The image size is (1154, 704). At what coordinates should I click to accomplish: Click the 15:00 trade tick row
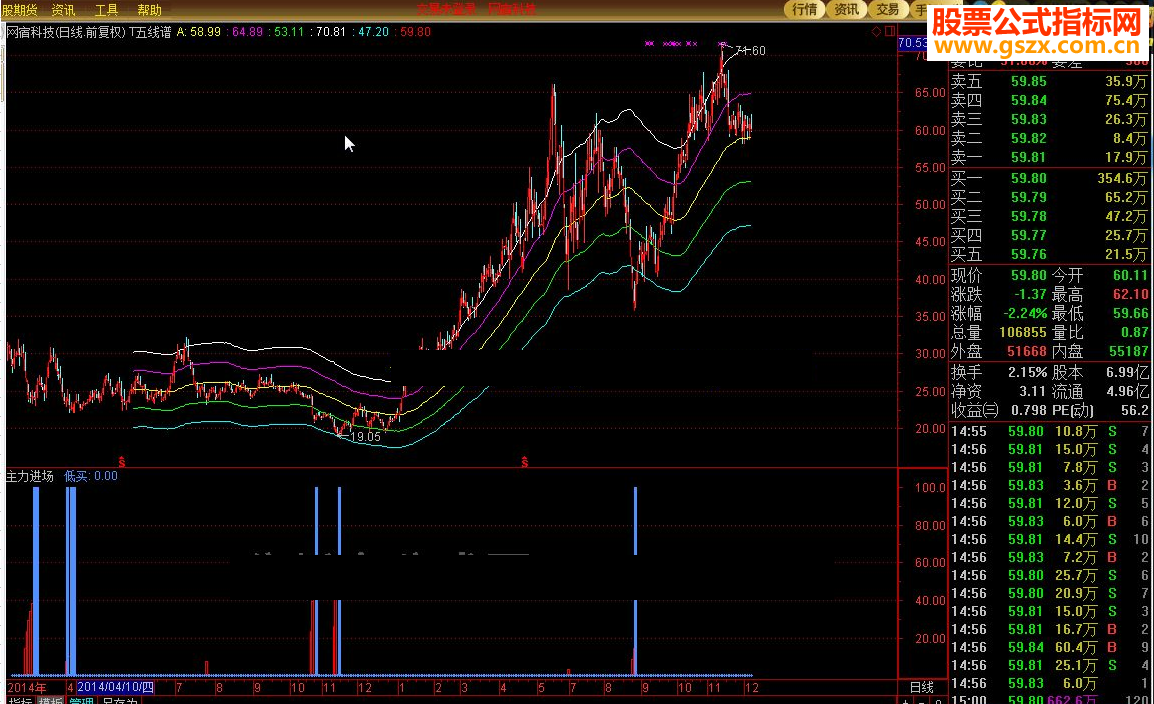(1050, 700)
